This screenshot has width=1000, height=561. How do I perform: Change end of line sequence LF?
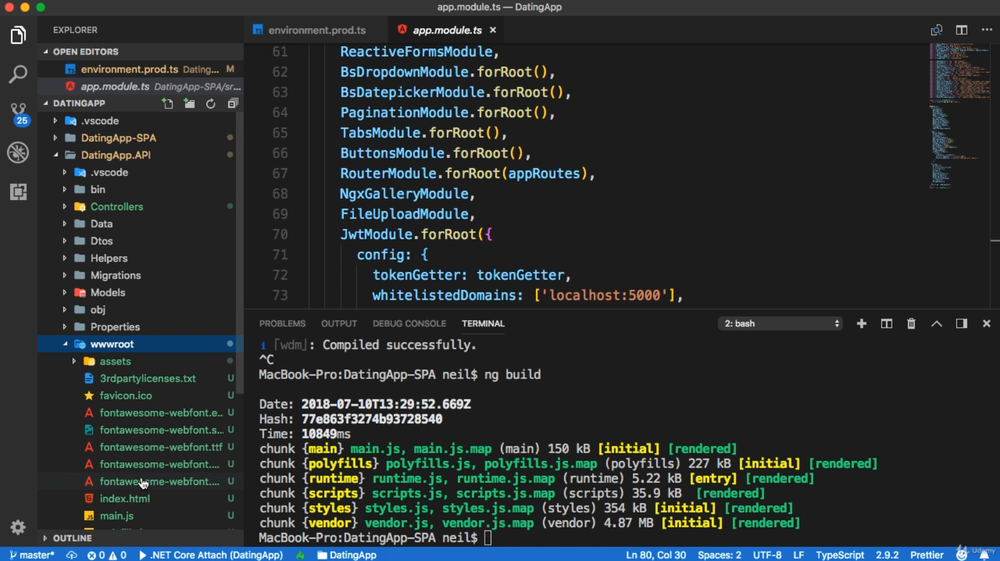798,555
